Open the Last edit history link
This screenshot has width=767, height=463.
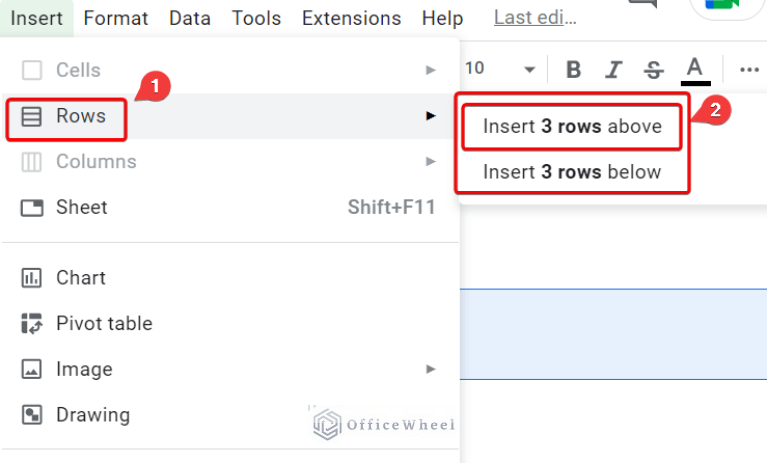(535, 18)
